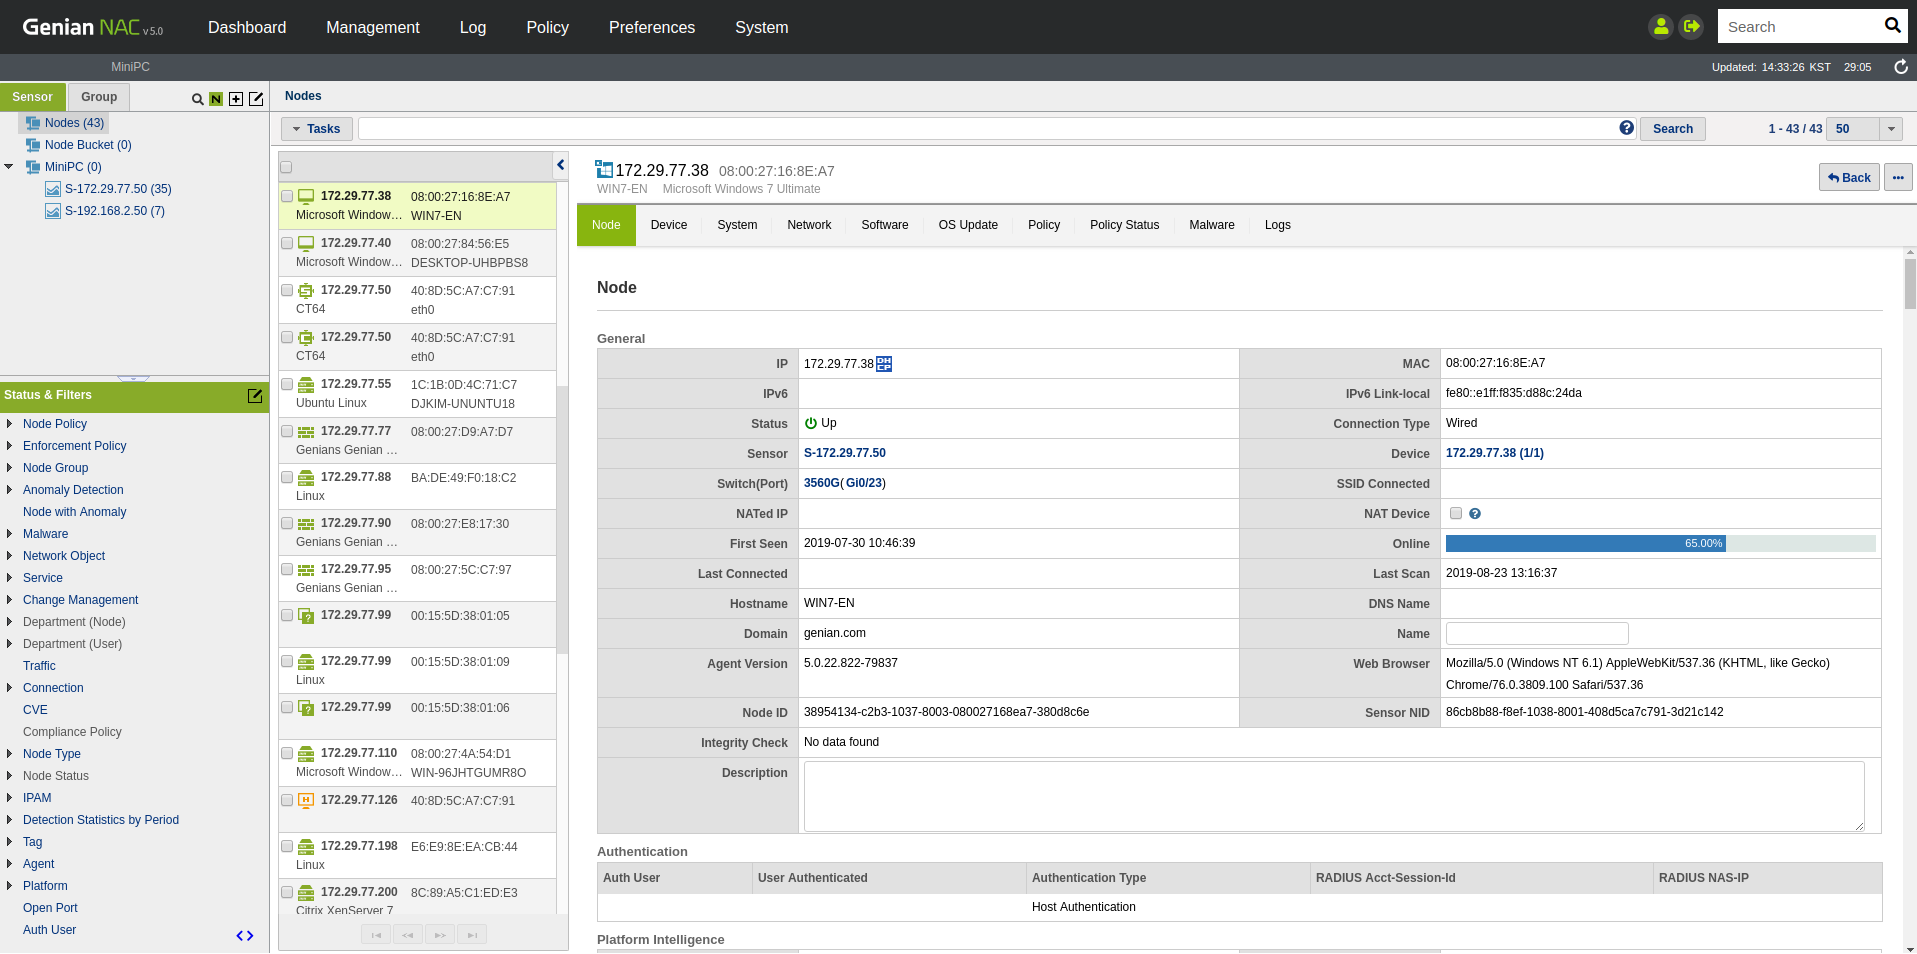Check the box for node 172.29.77.40
The width and height of the screenshot is (1917, 954).
[288, 243]
